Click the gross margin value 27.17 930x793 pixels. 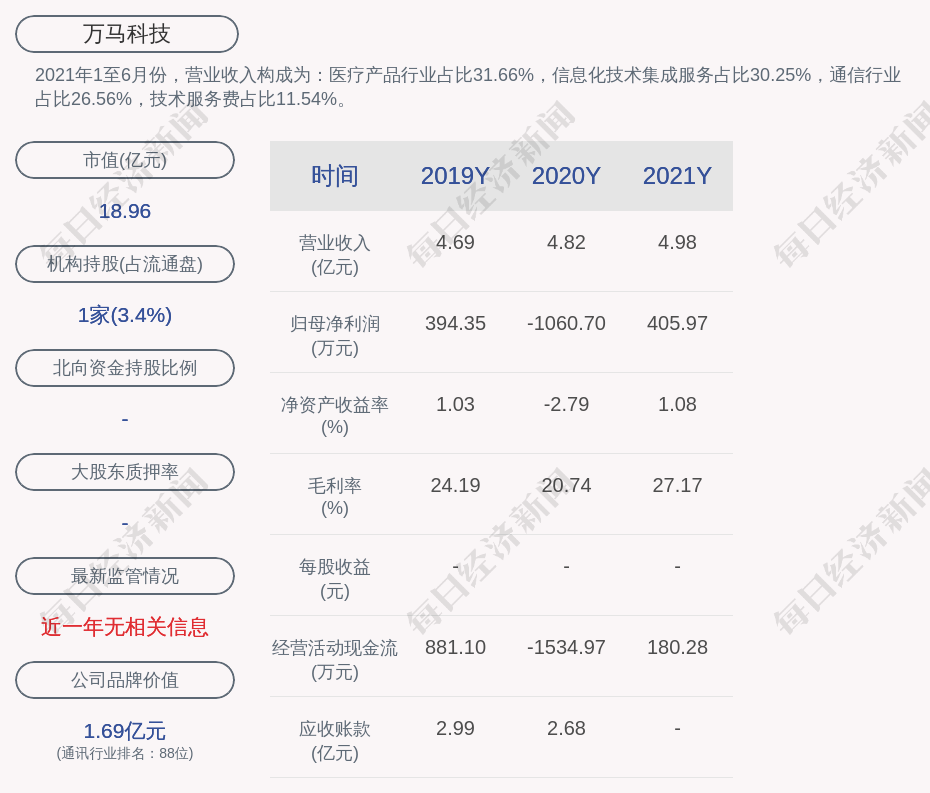[x=677, y=485]
